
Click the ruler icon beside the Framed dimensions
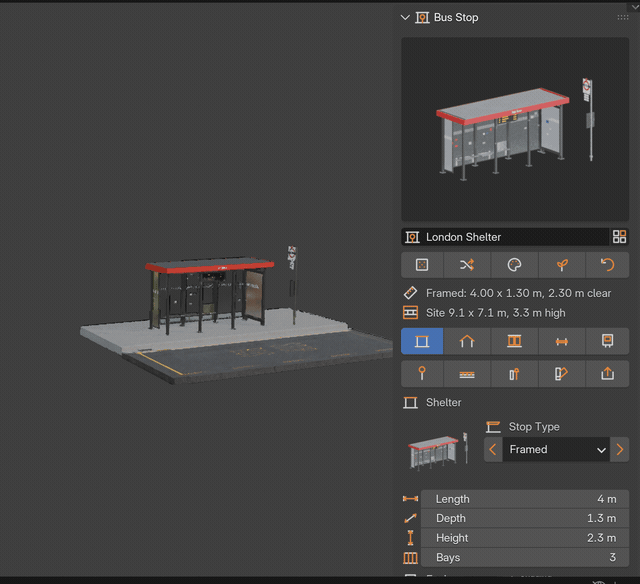point(410,293)
